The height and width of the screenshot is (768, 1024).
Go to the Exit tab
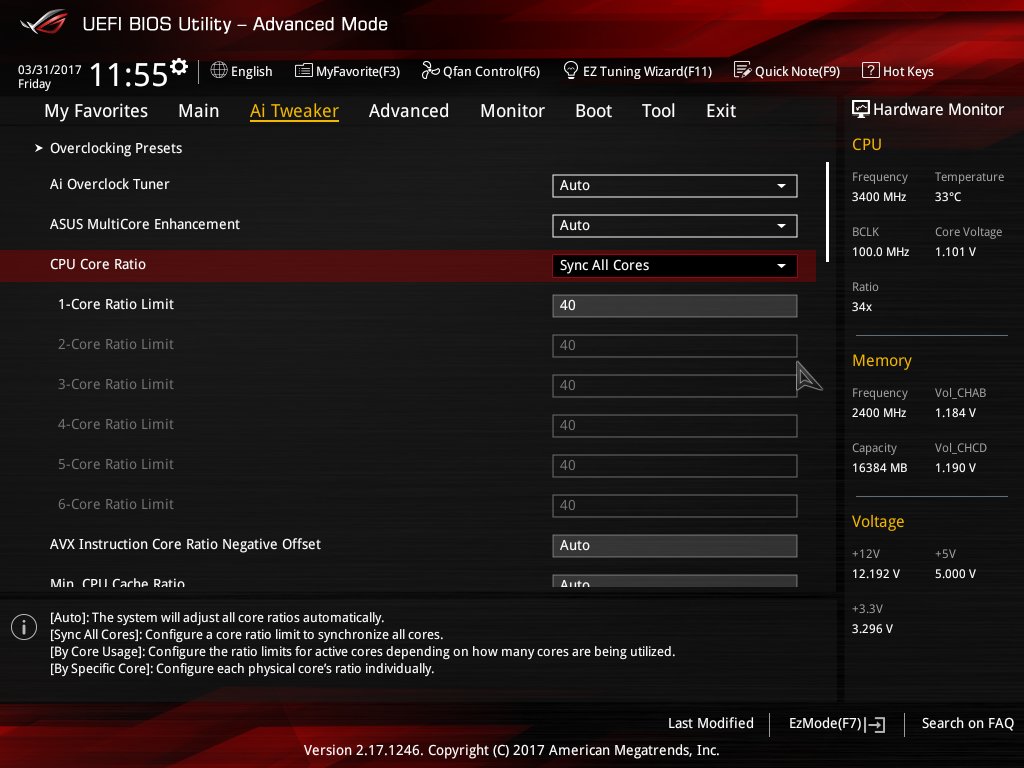(x=721, y=111)
